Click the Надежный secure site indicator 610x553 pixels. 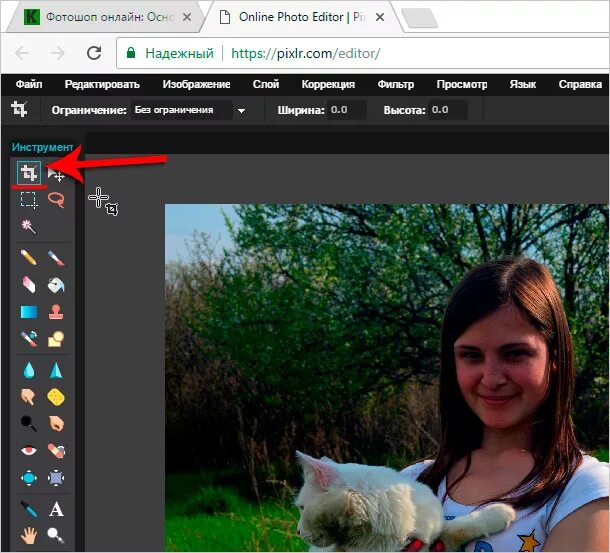pos(170,53)
